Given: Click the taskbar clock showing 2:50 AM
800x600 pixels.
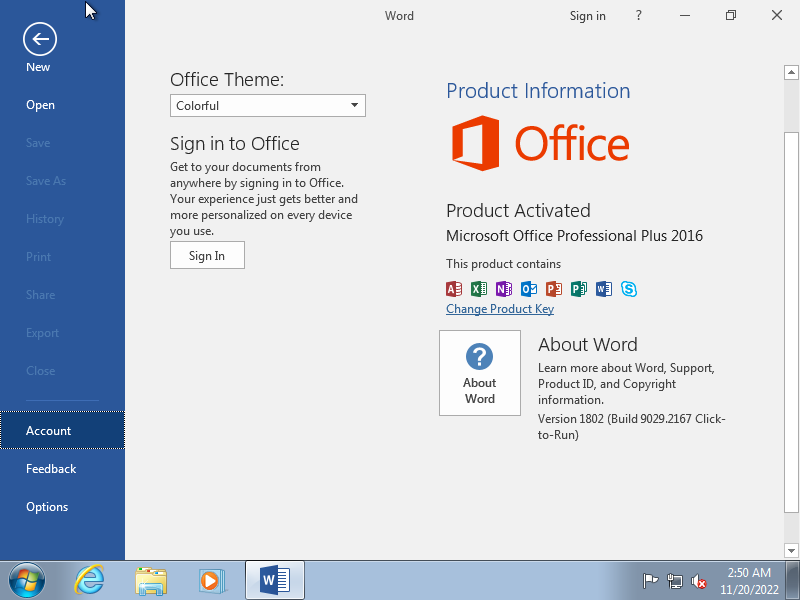Looking at the screenshot, I should pos(749,581).
